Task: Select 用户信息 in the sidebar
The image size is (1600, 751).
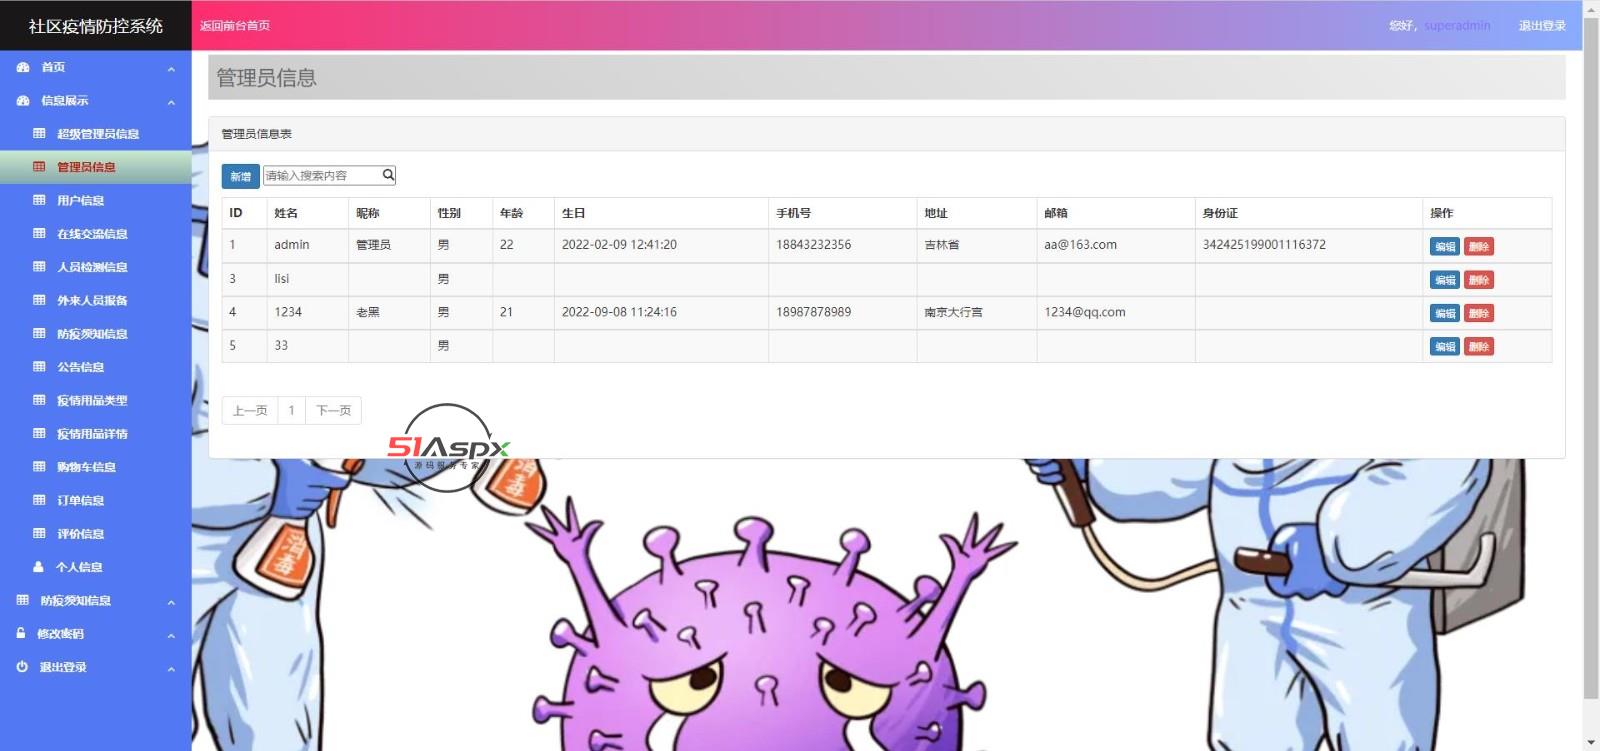Action: [x=81, y=200]
